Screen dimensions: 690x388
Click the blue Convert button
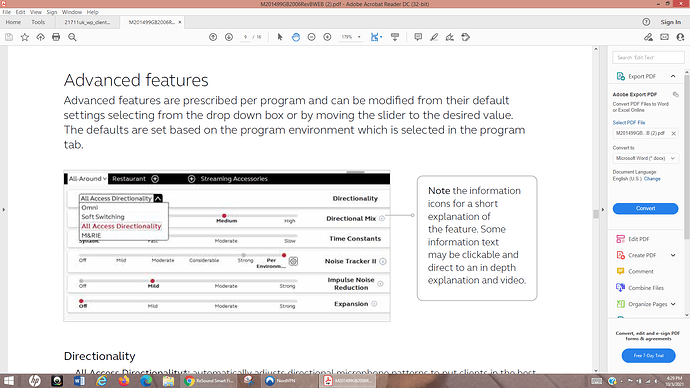(x=646, y=209)
